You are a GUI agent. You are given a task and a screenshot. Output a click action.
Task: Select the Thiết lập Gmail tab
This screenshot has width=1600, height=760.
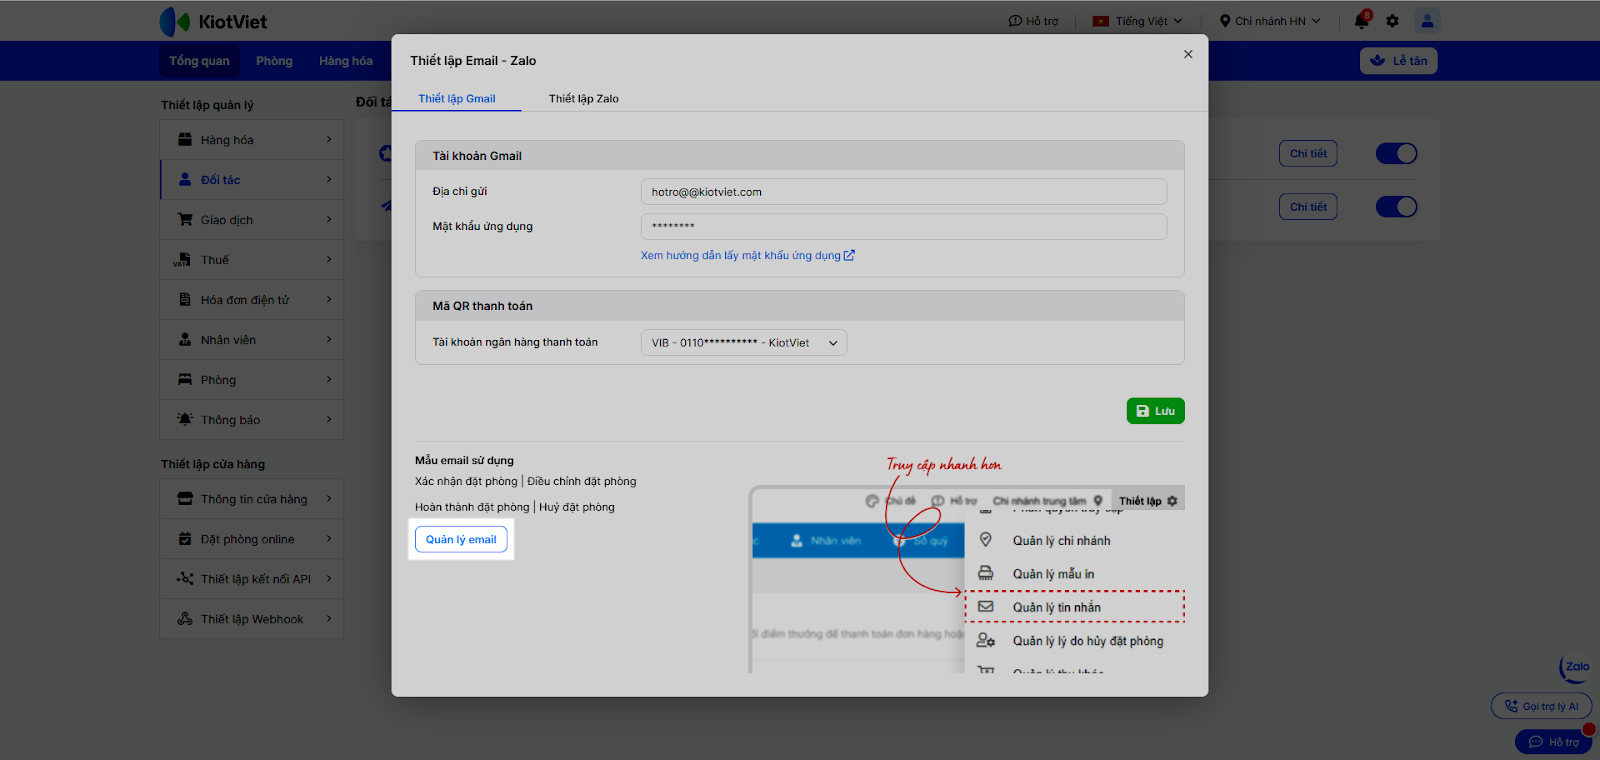457,99
